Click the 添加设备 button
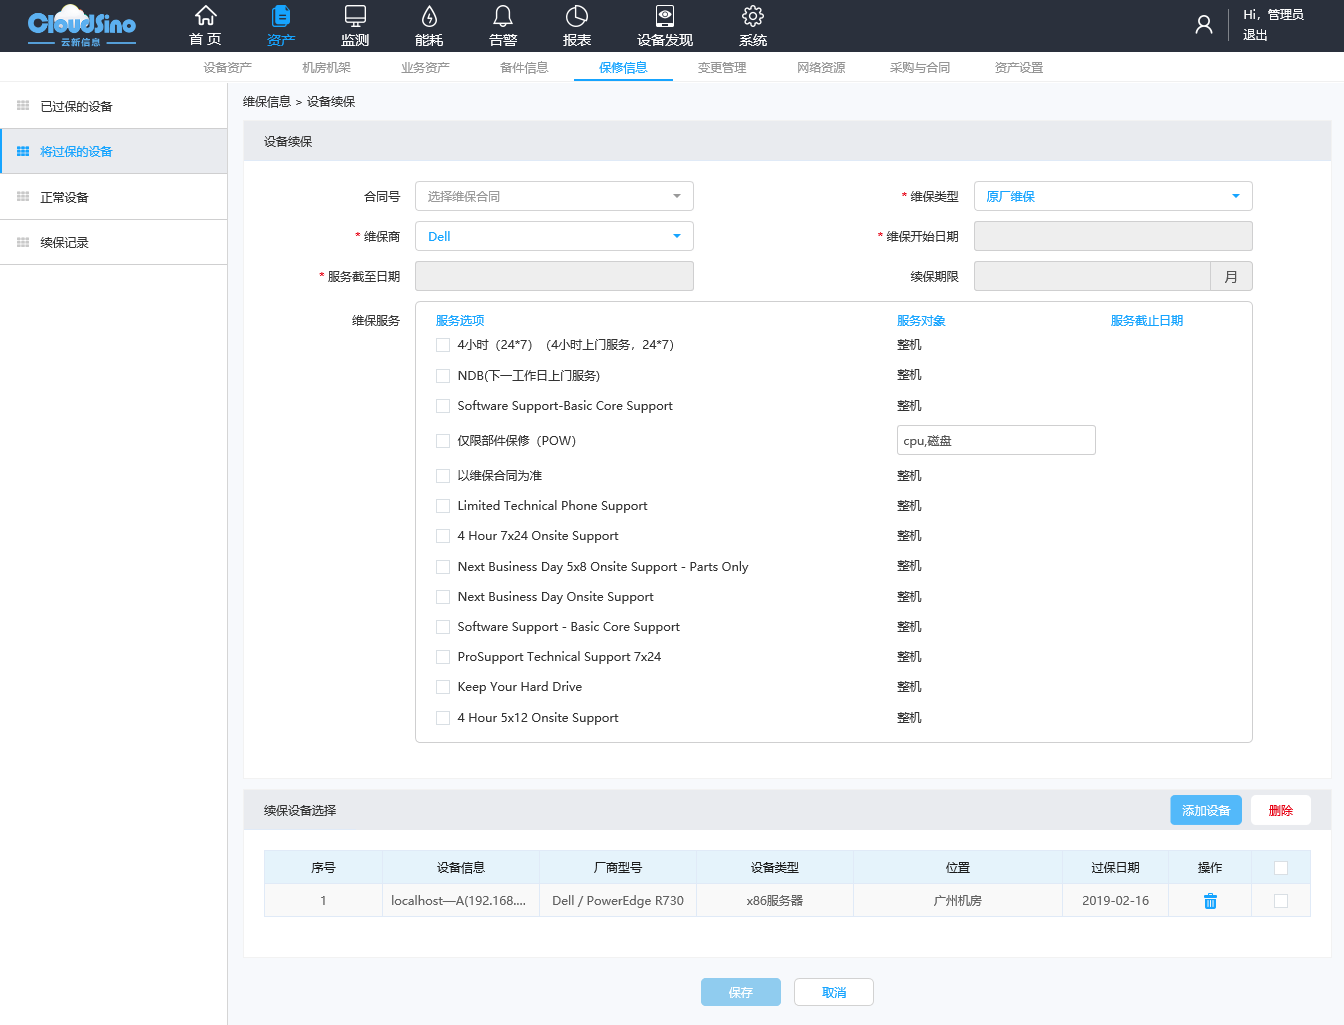Screen dimensions: 1344x1025 pyautogui.click(x=1206, y=810)
